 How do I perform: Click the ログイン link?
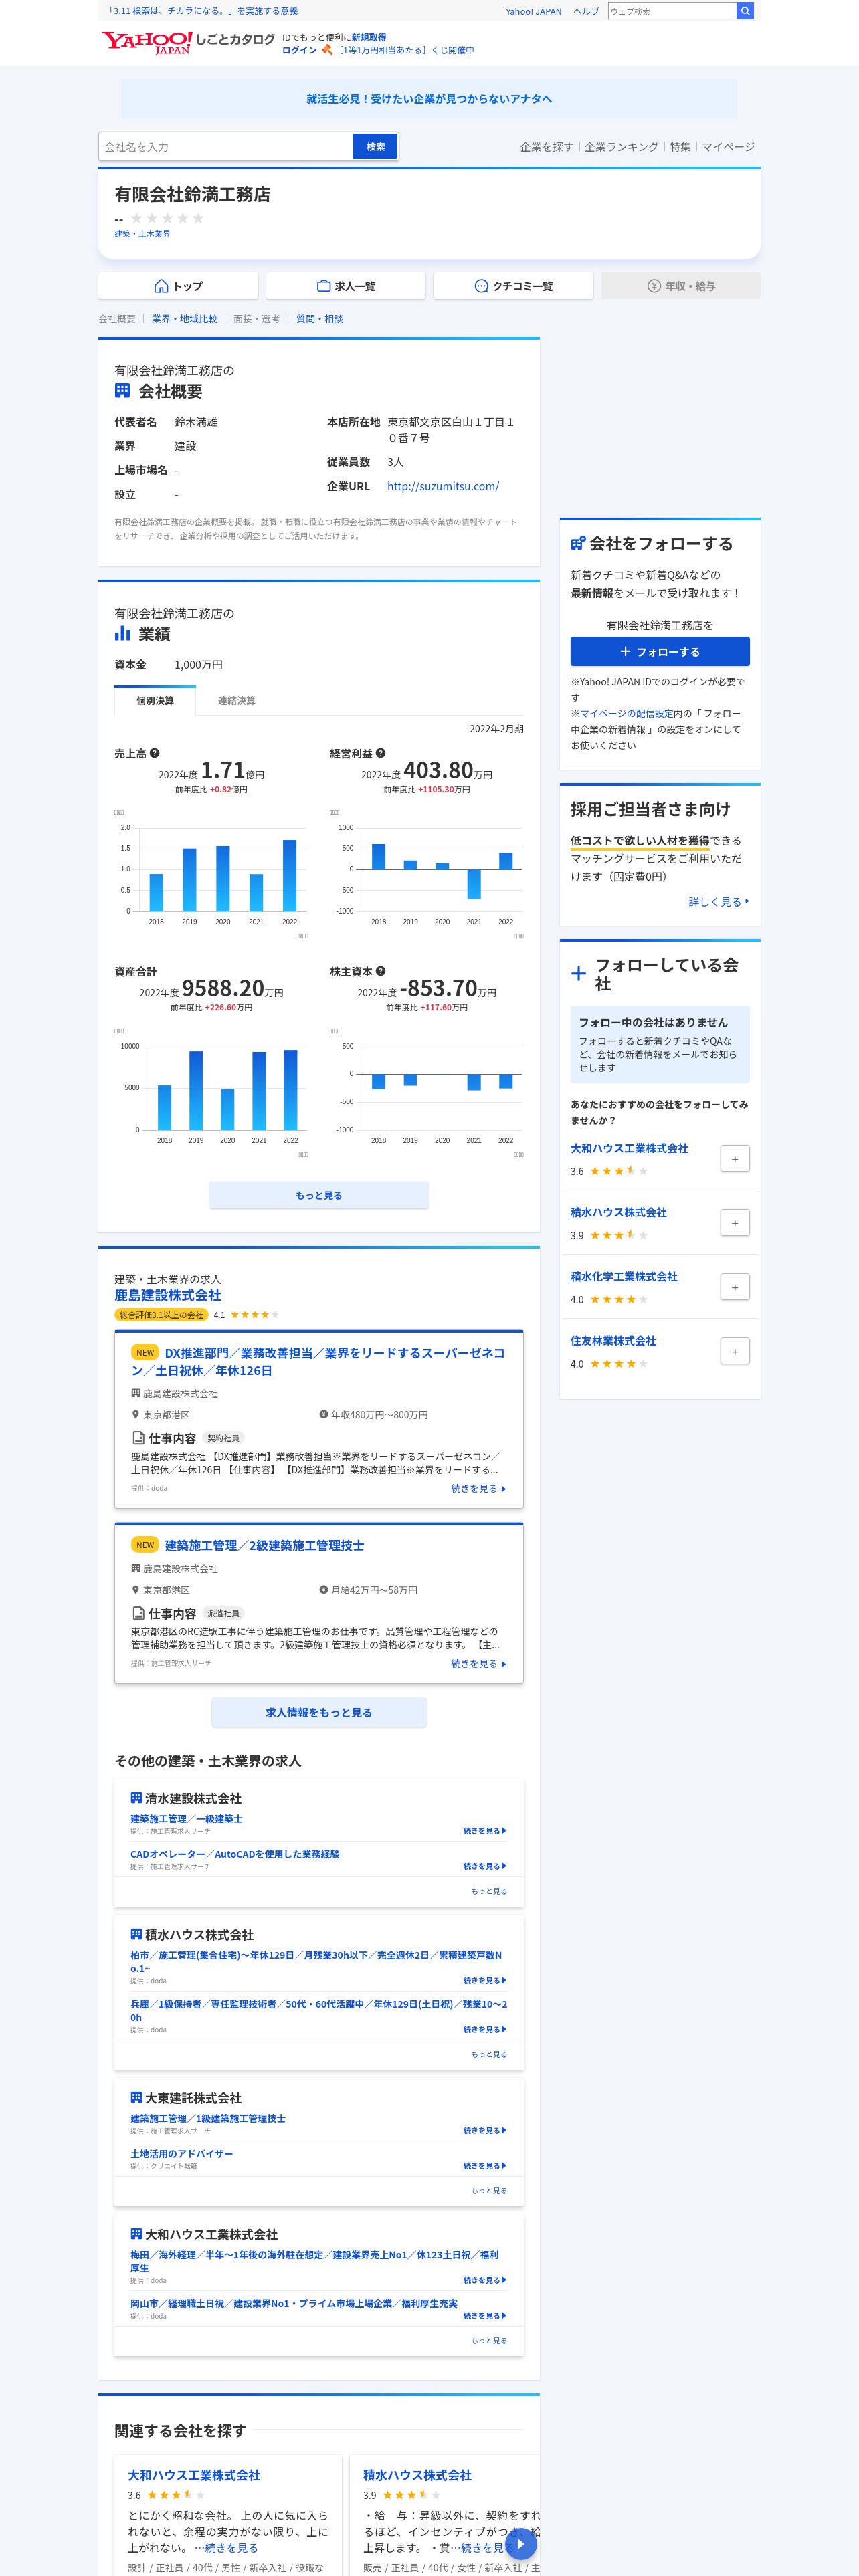tap(299, 50)
